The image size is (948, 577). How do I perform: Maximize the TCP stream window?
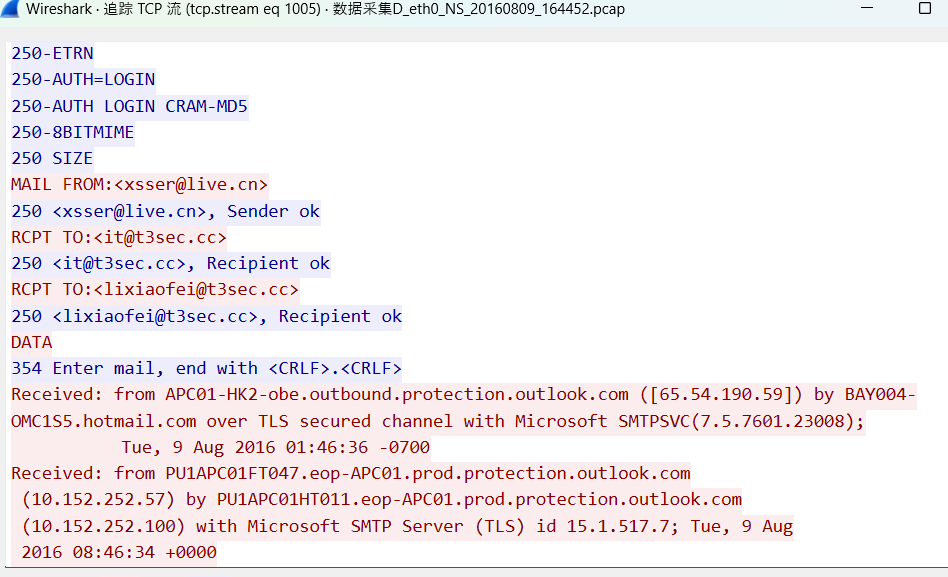tap(924, 8)
